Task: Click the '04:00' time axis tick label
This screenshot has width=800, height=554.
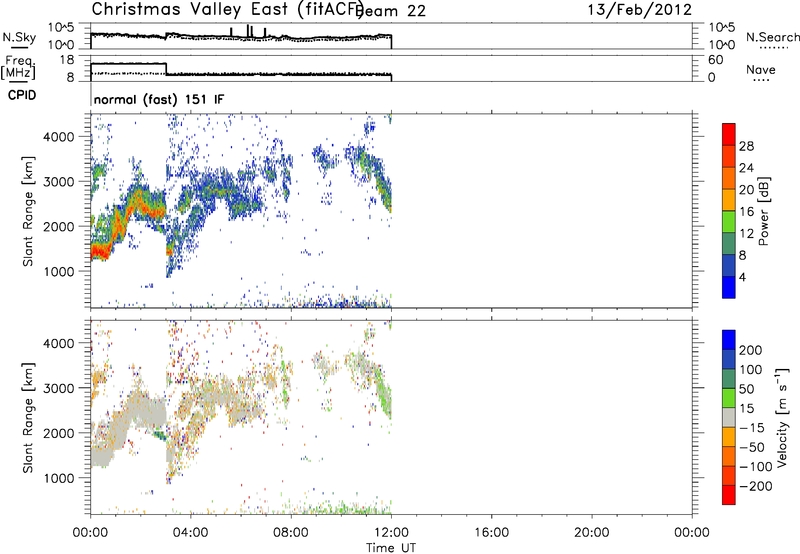Action: 191,533
